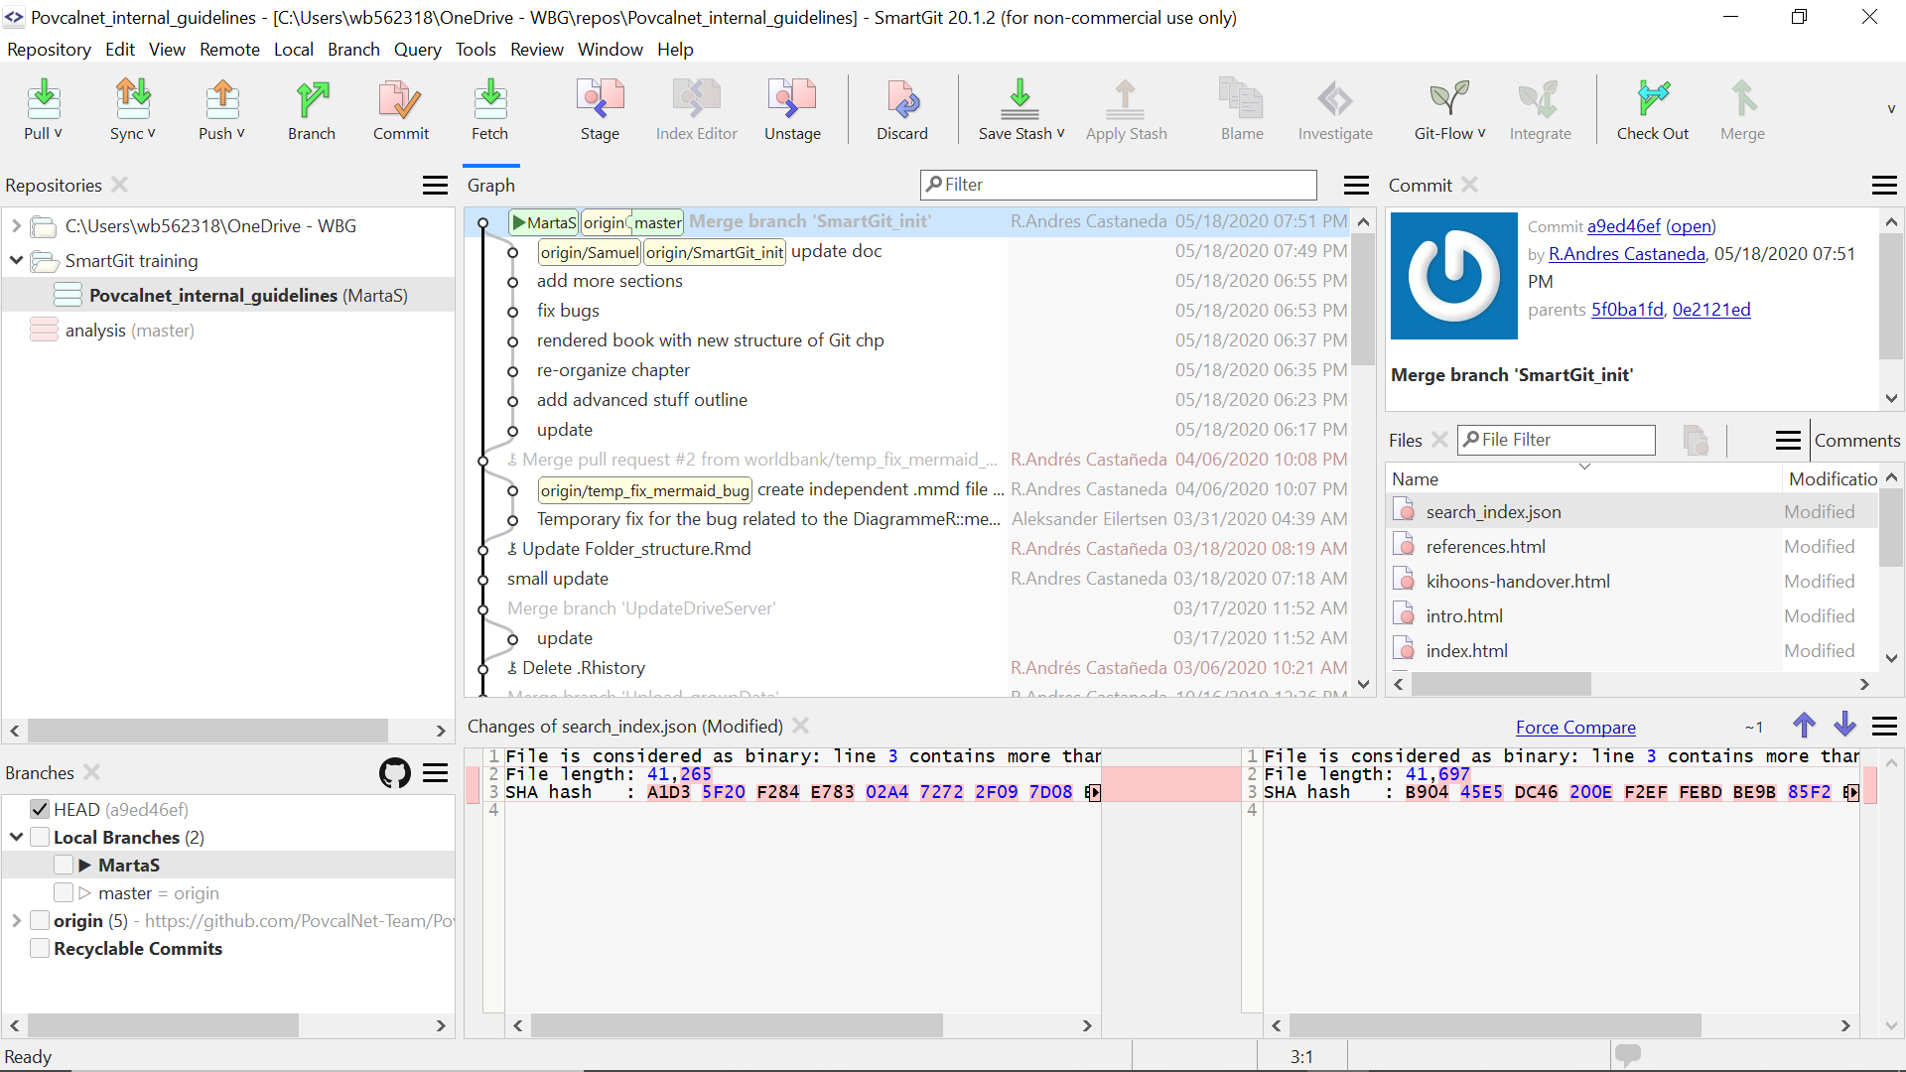This screenshot has width=1906, height=1072.
Task: Open the Remote menu
Action: pyautogui.click(x=229, y=49)
